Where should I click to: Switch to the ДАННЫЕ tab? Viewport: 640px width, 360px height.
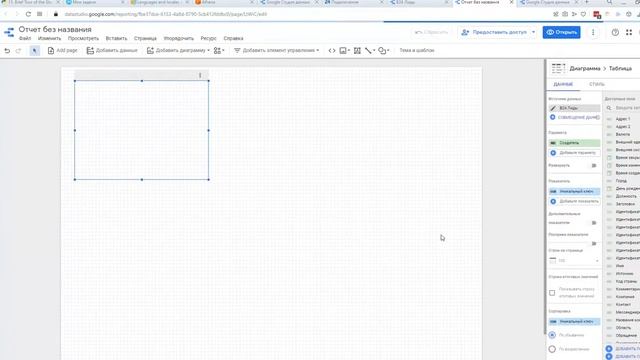tap(563, 84)
